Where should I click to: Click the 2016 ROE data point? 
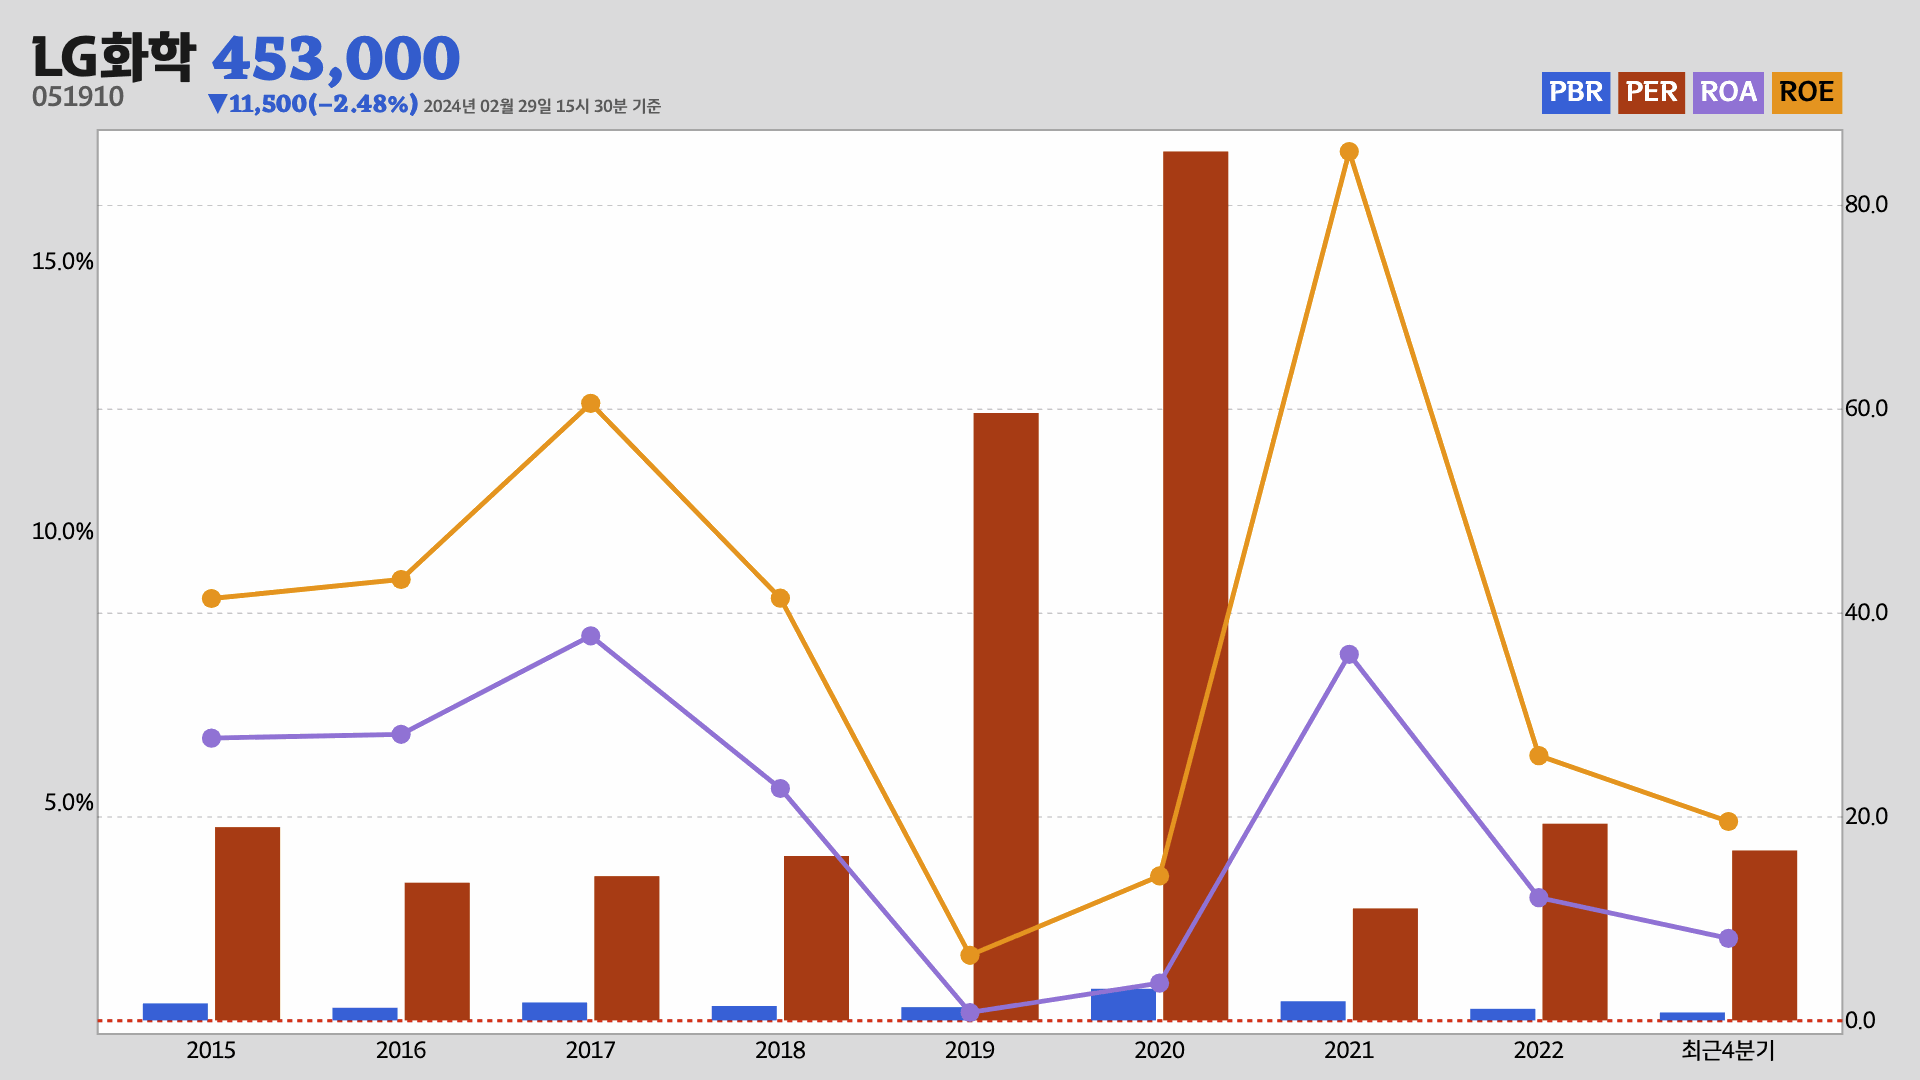tap(401, 580)
